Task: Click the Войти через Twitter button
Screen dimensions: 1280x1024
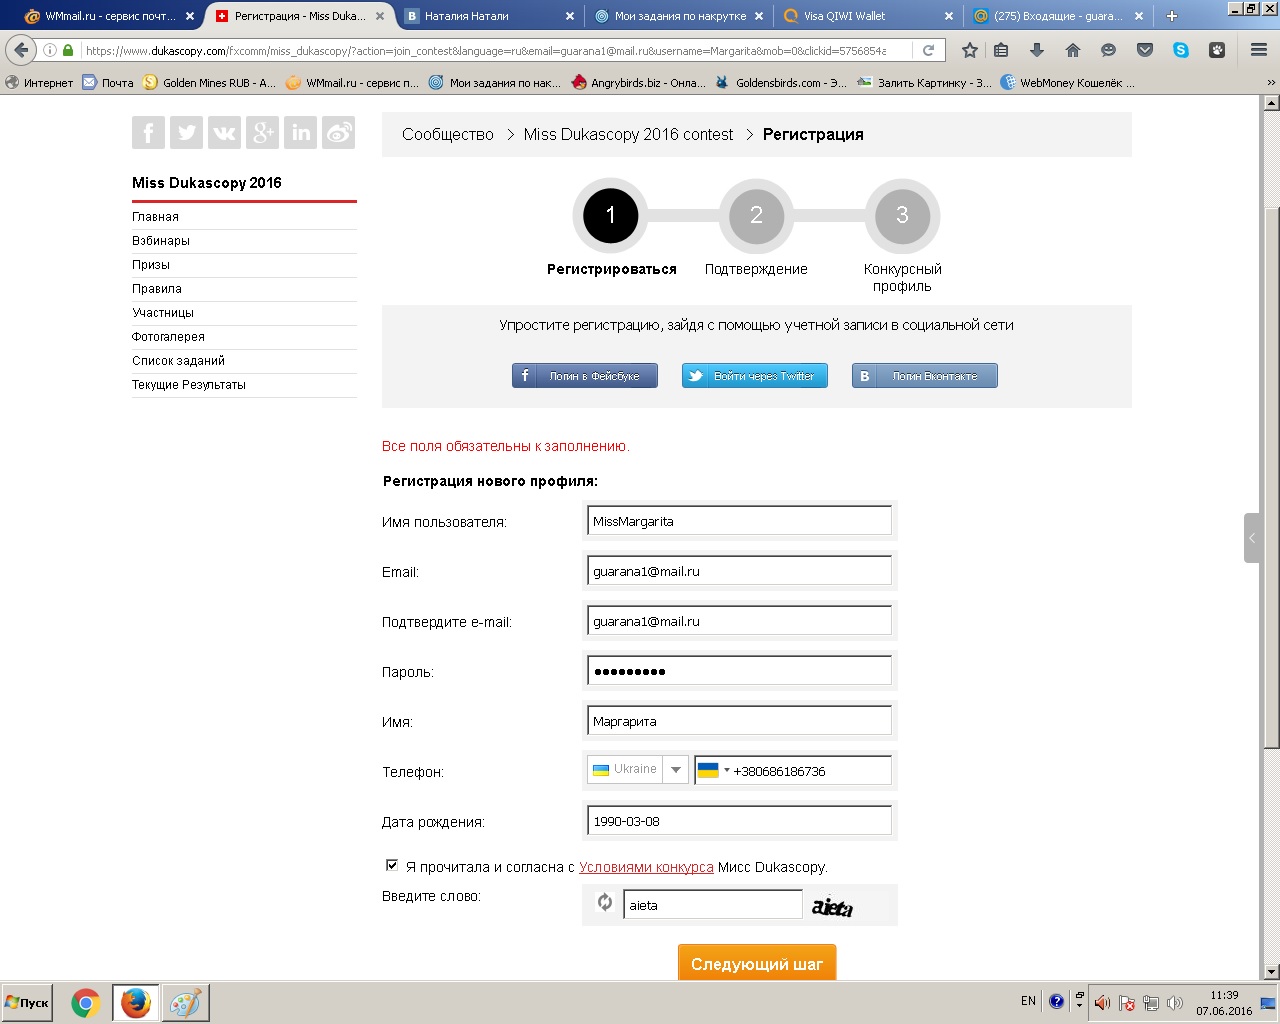Action: pyautogui.click(x=755, y=376)
